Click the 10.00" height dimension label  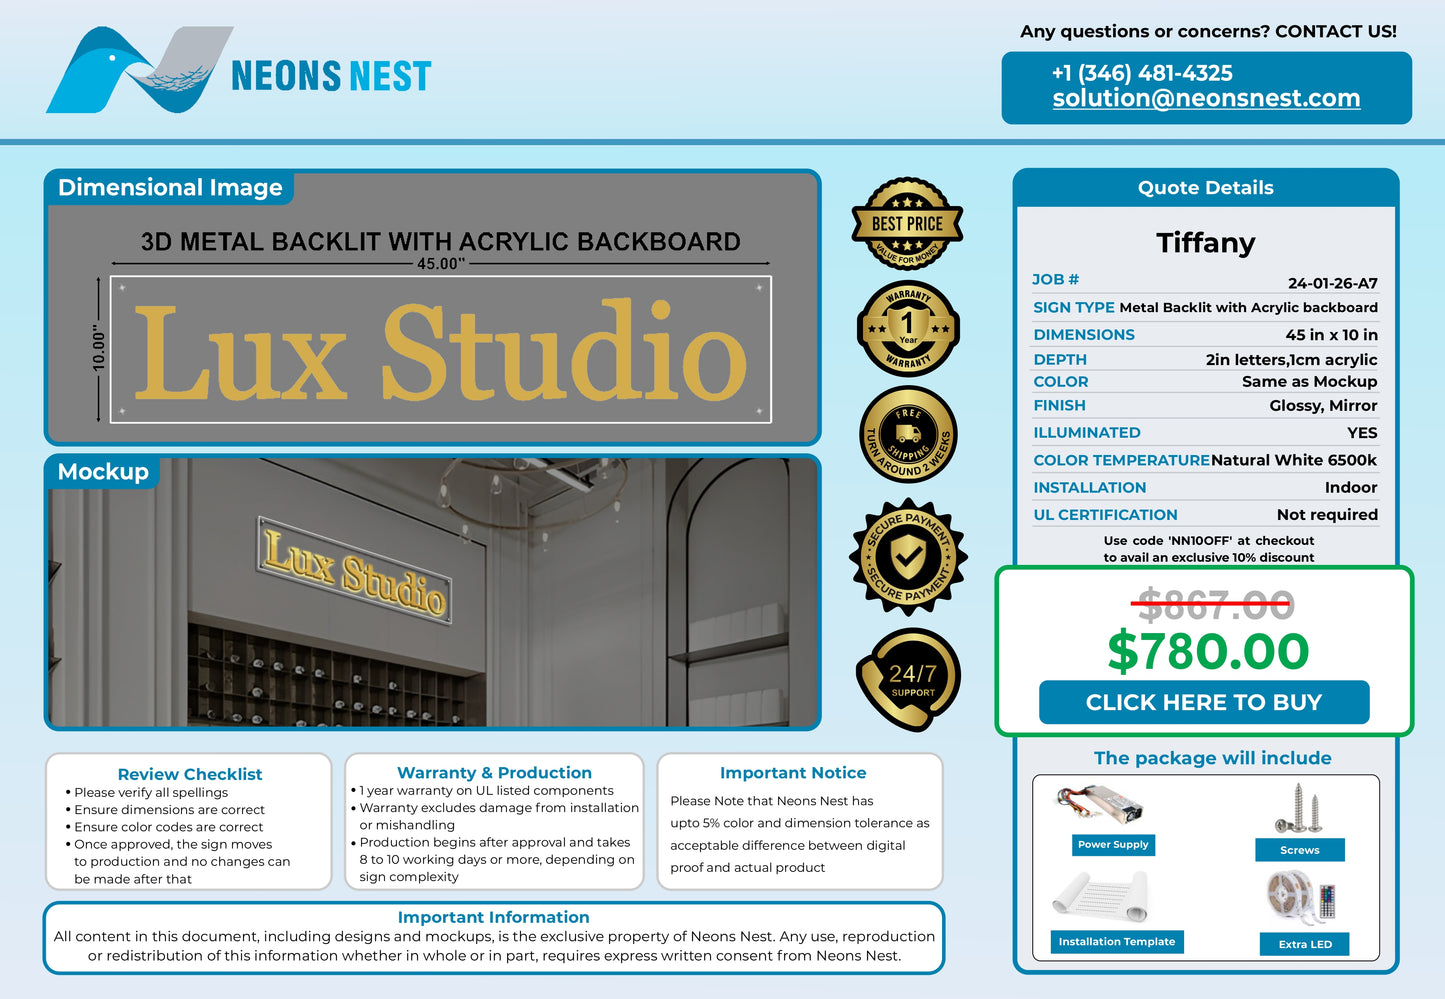click(98, 348)
